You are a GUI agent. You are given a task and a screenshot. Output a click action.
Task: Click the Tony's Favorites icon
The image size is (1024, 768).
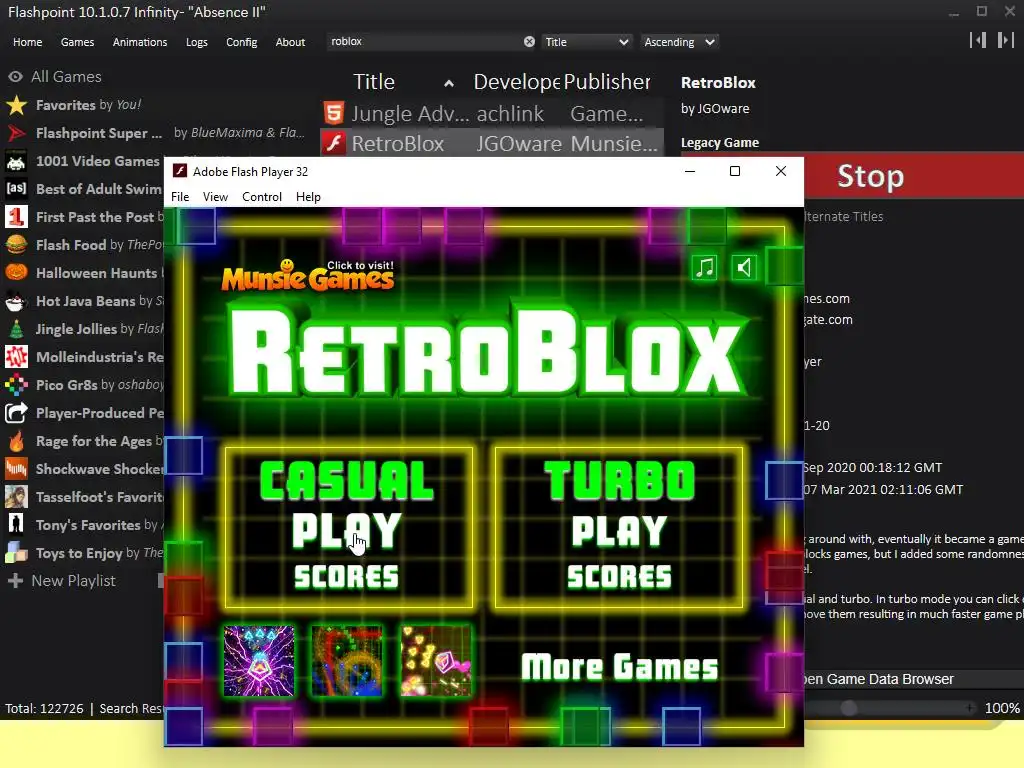click(x=16, y=525)
